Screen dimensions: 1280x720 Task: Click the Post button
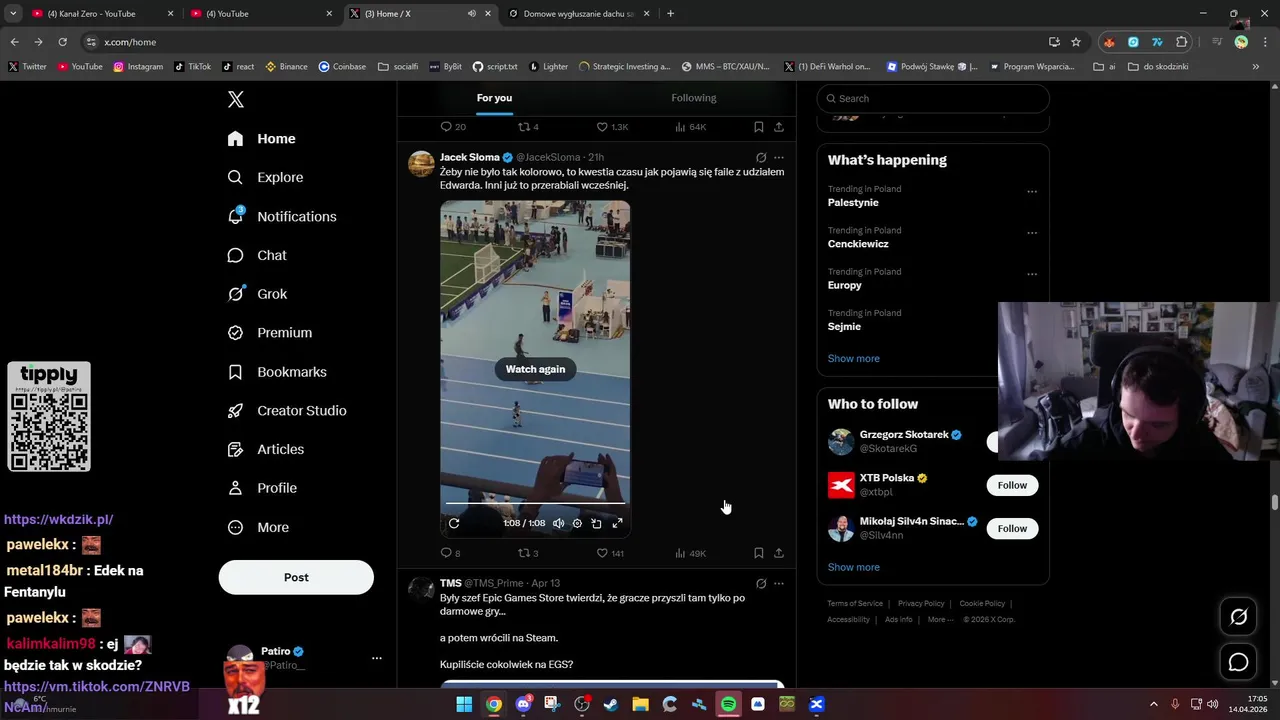click(x=296, y=577)
